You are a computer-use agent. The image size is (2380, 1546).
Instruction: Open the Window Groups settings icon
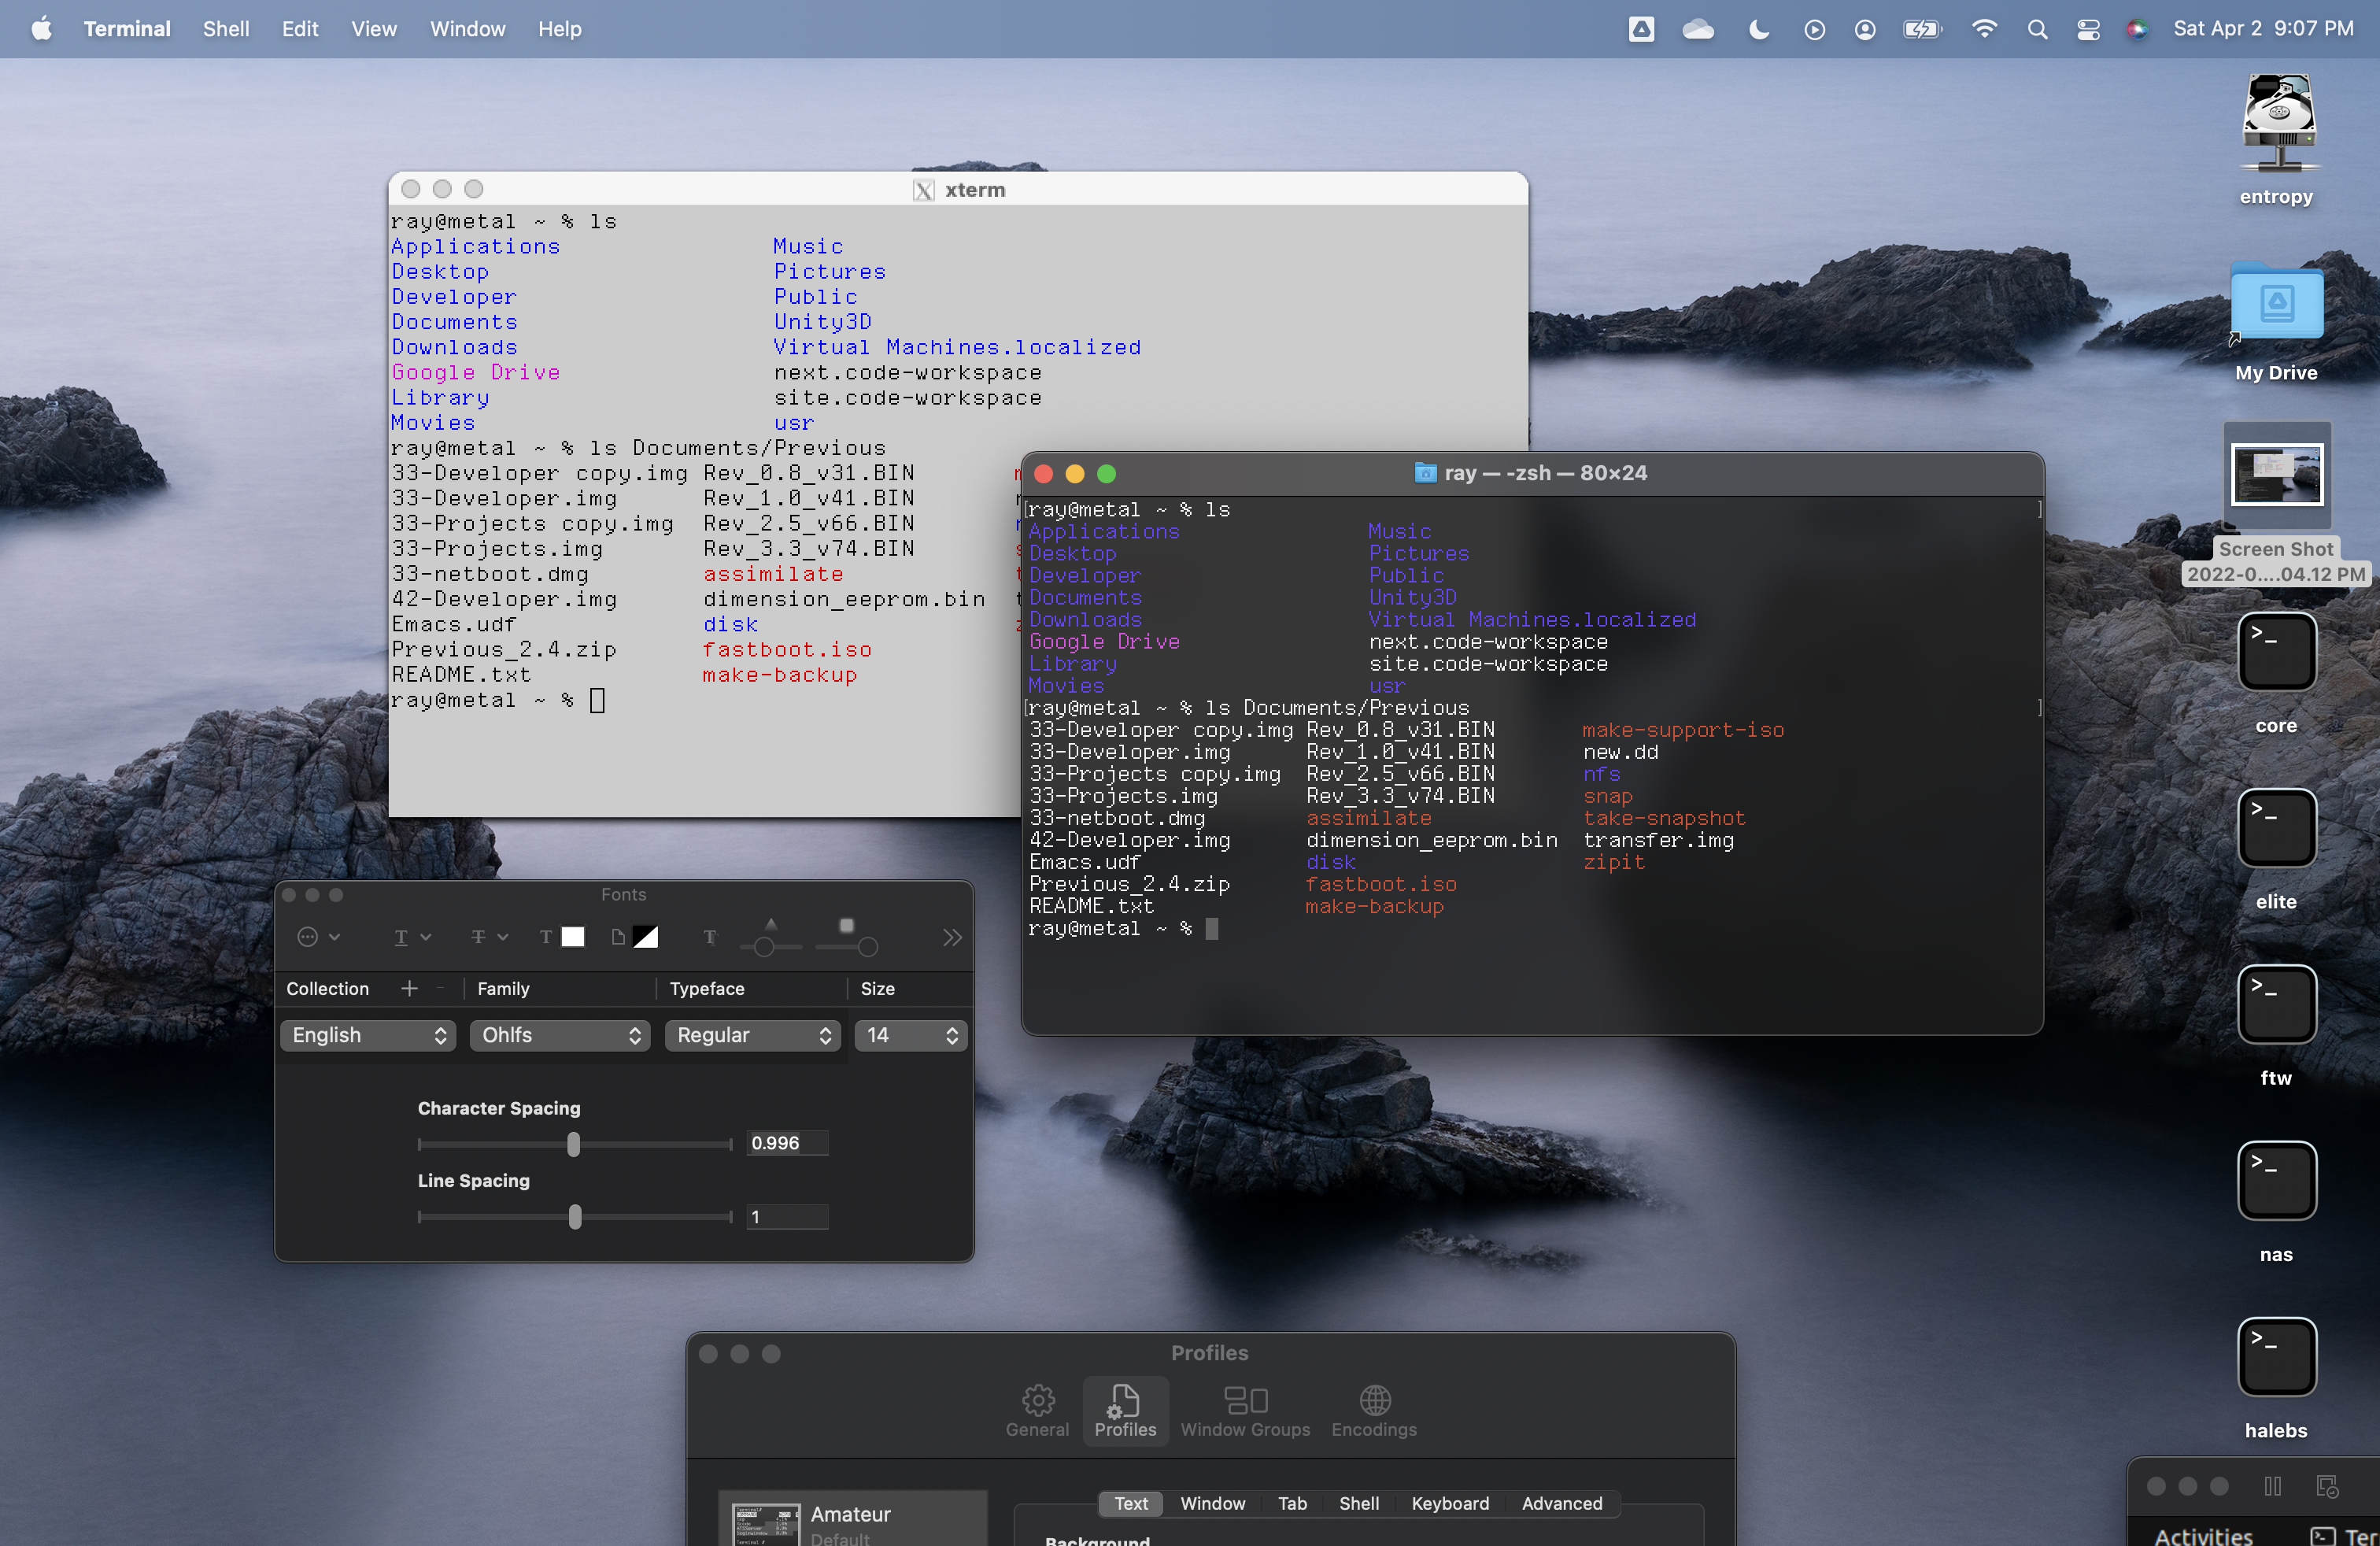coord(1245,1411)
